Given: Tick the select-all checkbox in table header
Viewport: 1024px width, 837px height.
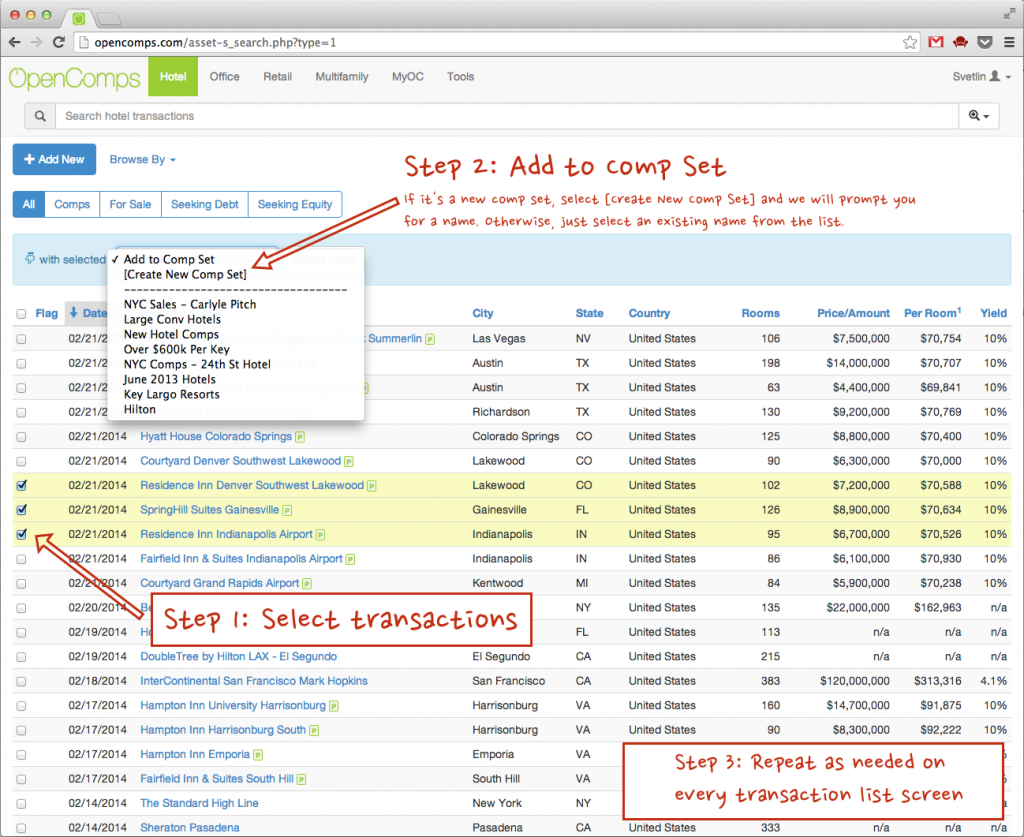Looking at the screenshot, I should click(22, 314).
